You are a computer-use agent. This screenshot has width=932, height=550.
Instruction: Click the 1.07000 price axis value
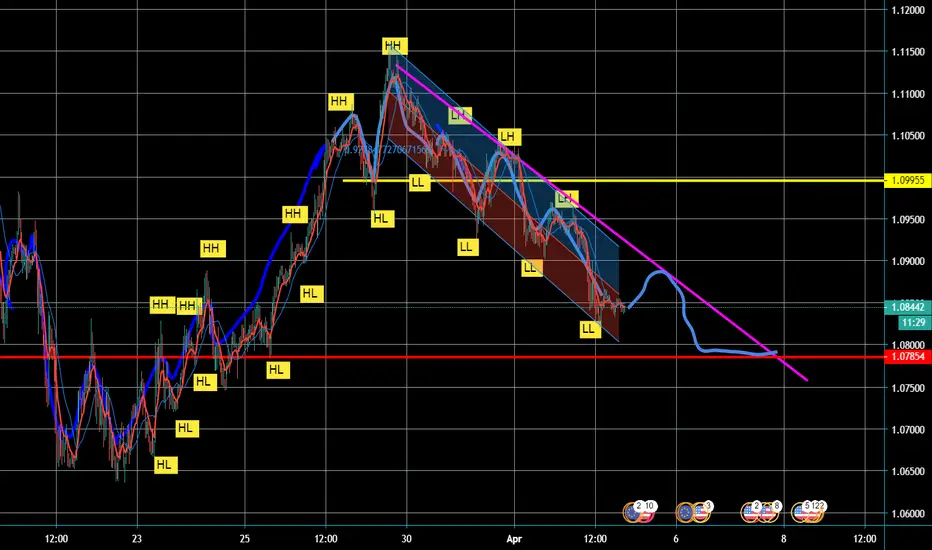pyautogui.click(x=908, y=429)
